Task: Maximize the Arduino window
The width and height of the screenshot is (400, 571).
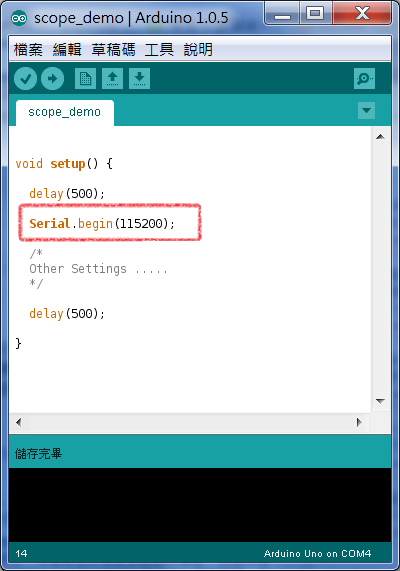Action: [x=315, y=13]
